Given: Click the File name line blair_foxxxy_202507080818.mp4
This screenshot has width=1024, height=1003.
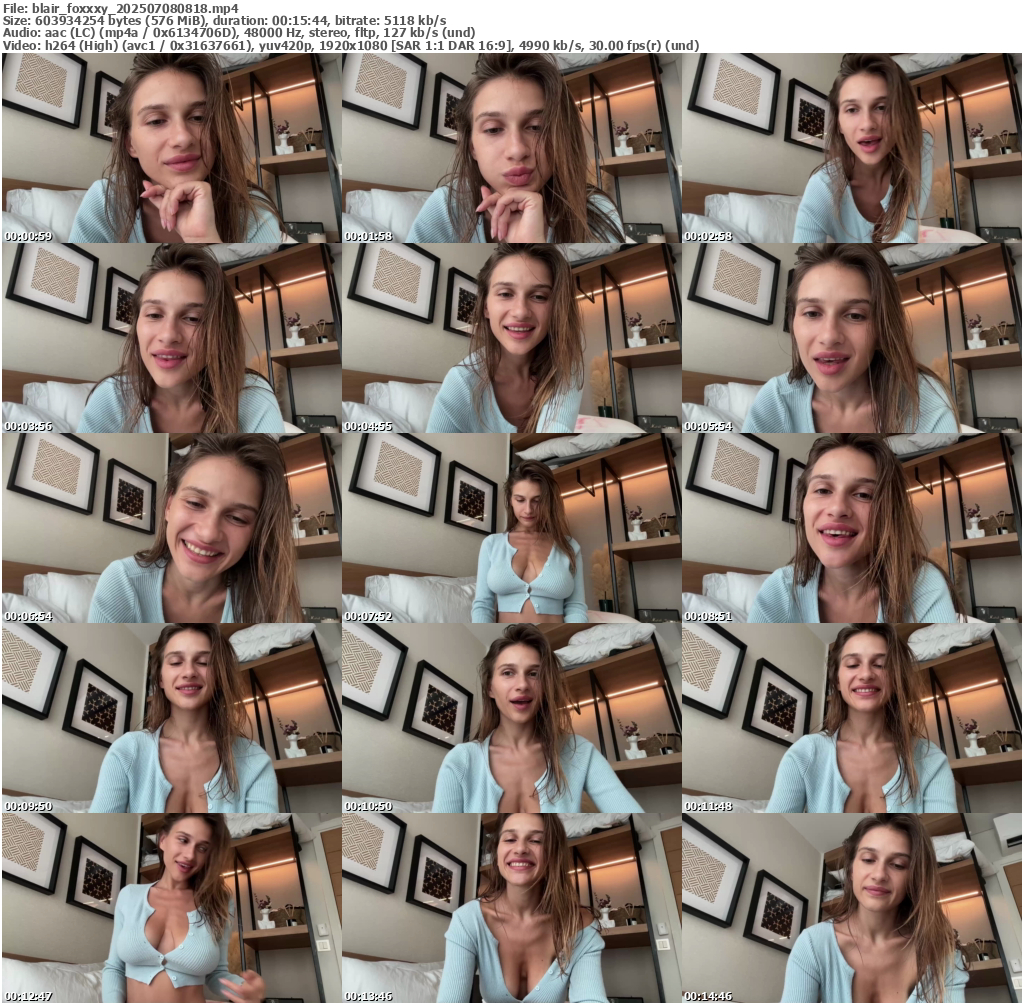Looking at the screenshot, I should (x=121, y=8).
